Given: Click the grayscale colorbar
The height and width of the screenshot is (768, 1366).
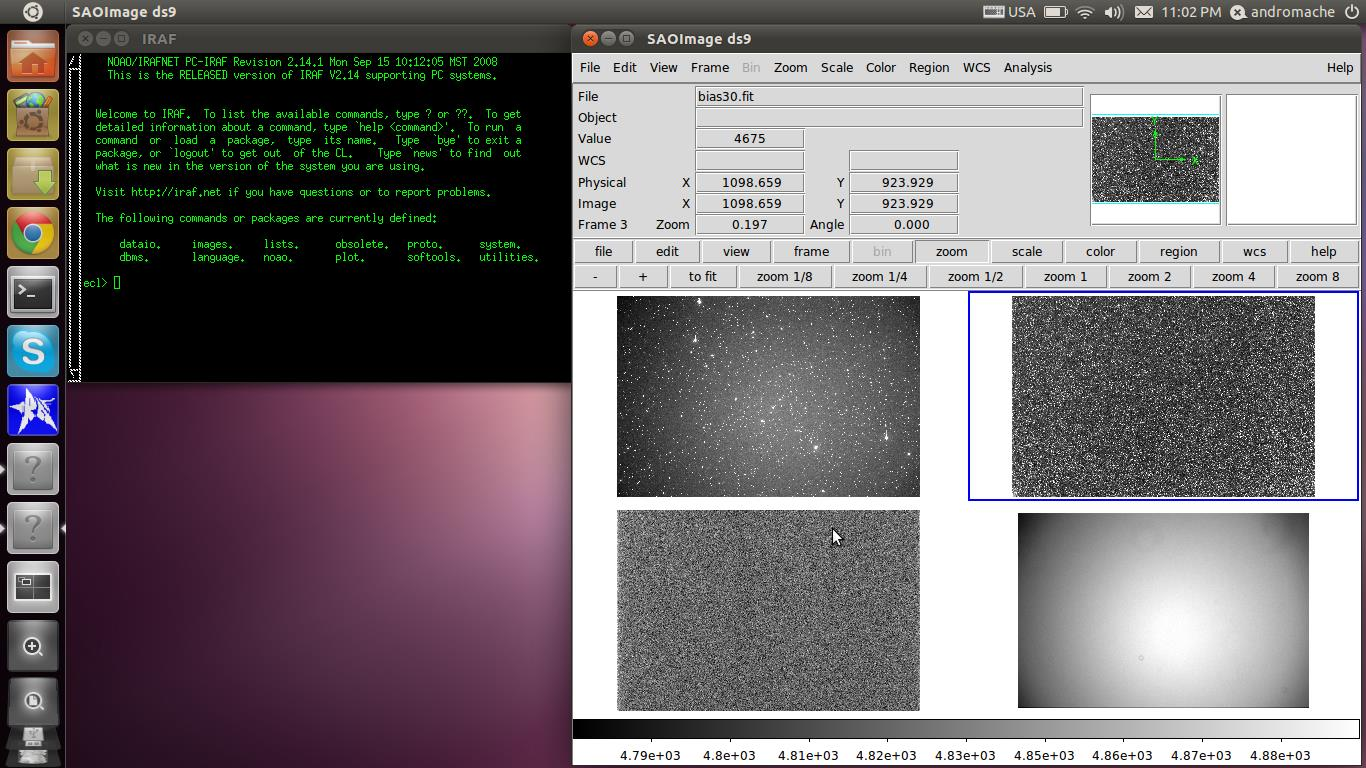Looking at the screenshot, I should coord(966,728).
